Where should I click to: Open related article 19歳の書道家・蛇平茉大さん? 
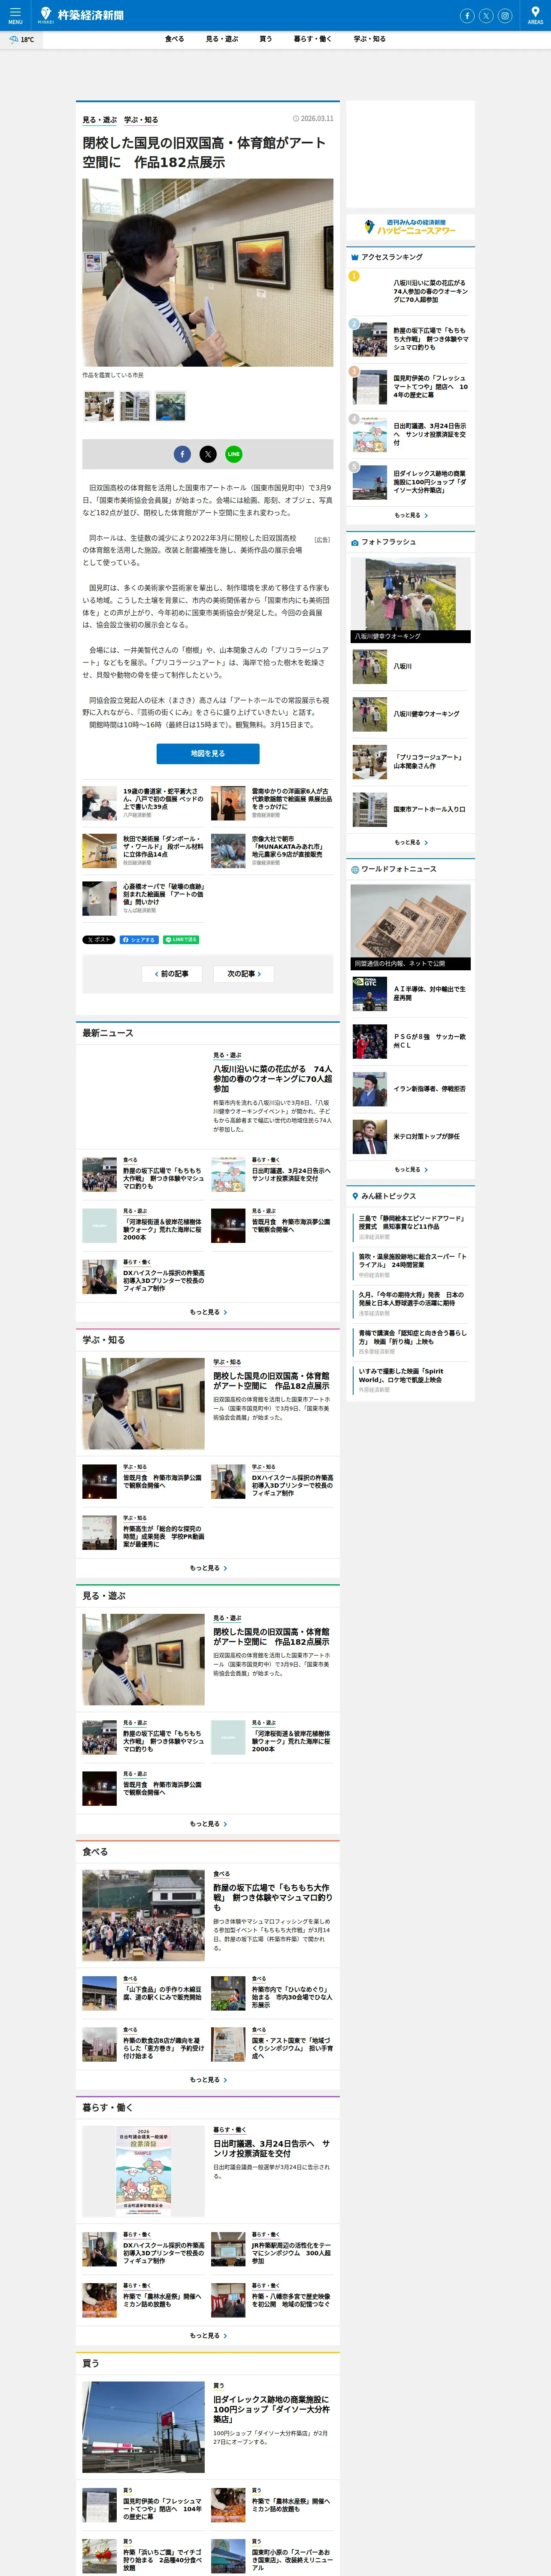pyautogui.click(x=143, y=803)
